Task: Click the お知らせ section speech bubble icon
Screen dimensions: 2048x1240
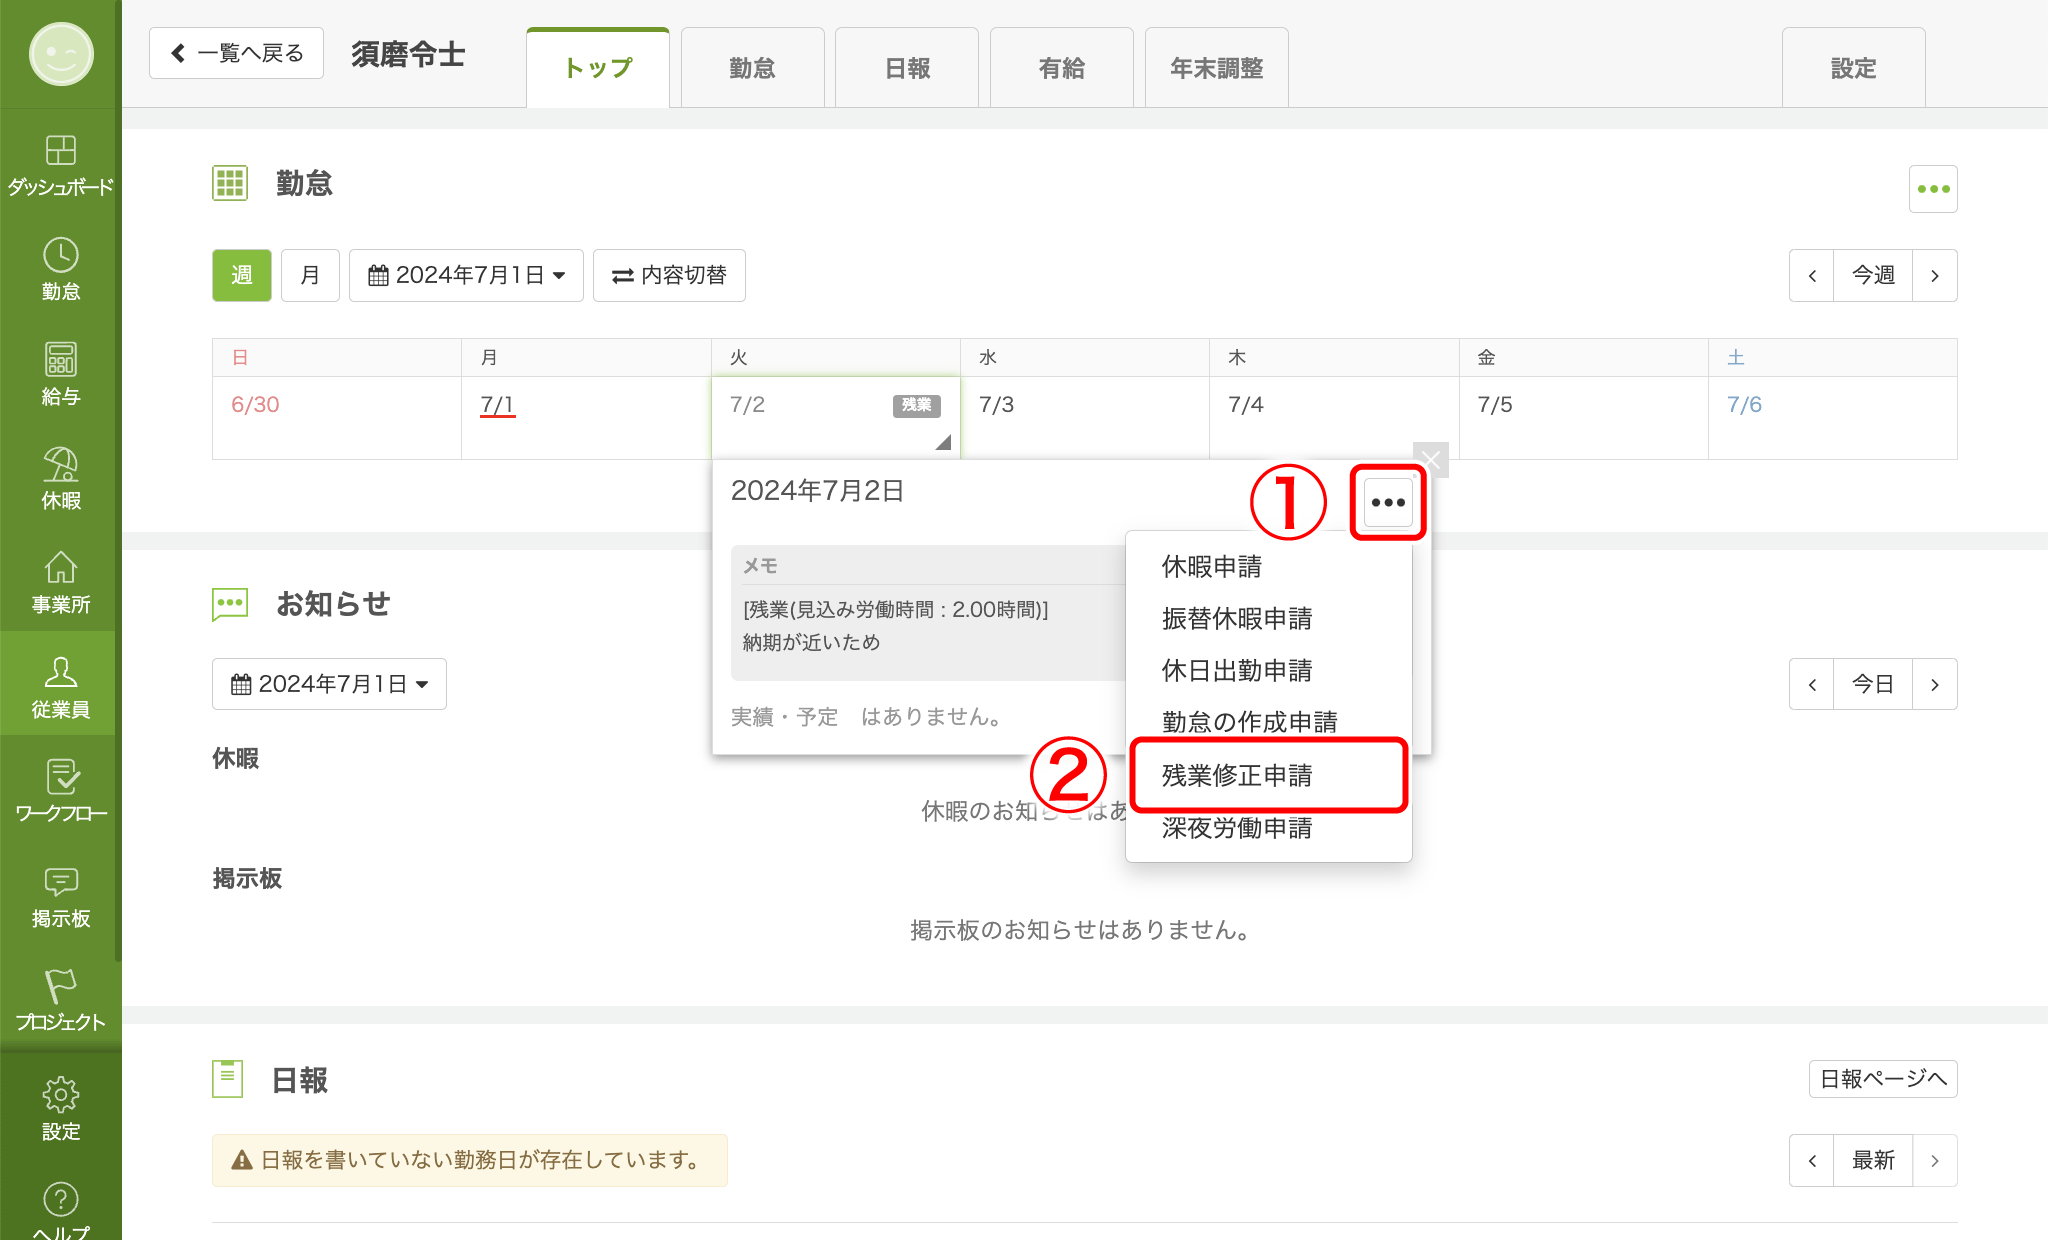Action: pyautogui.click(x=230, y=604)
